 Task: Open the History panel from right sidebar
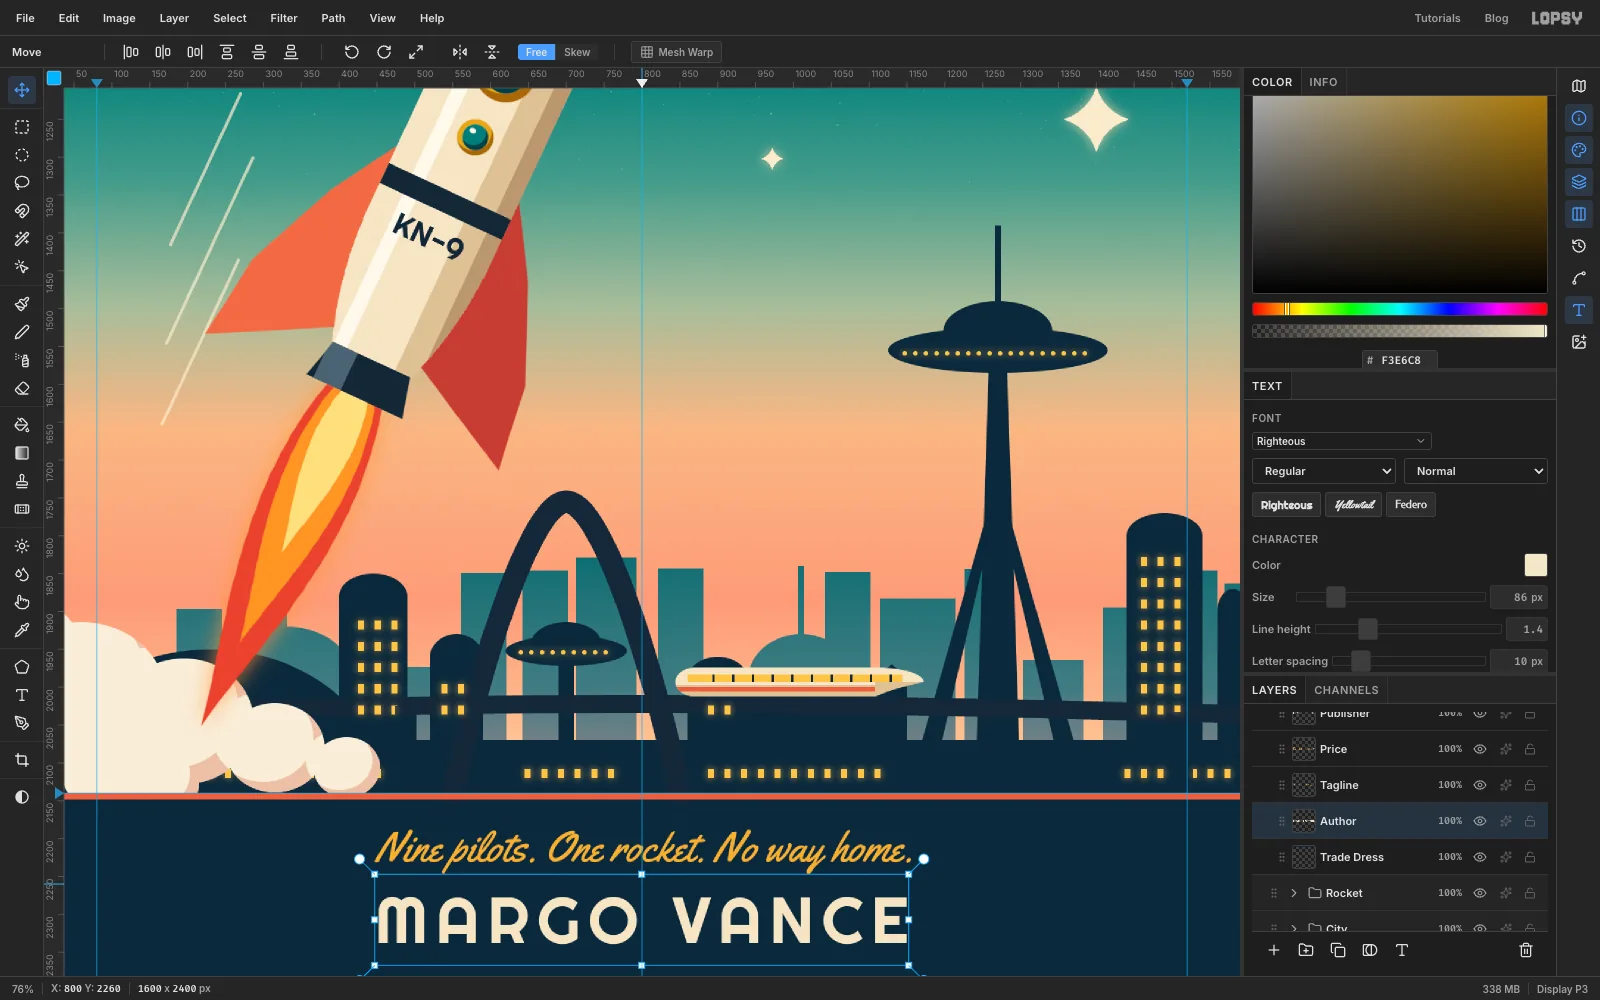click(x=1579, y=246)
